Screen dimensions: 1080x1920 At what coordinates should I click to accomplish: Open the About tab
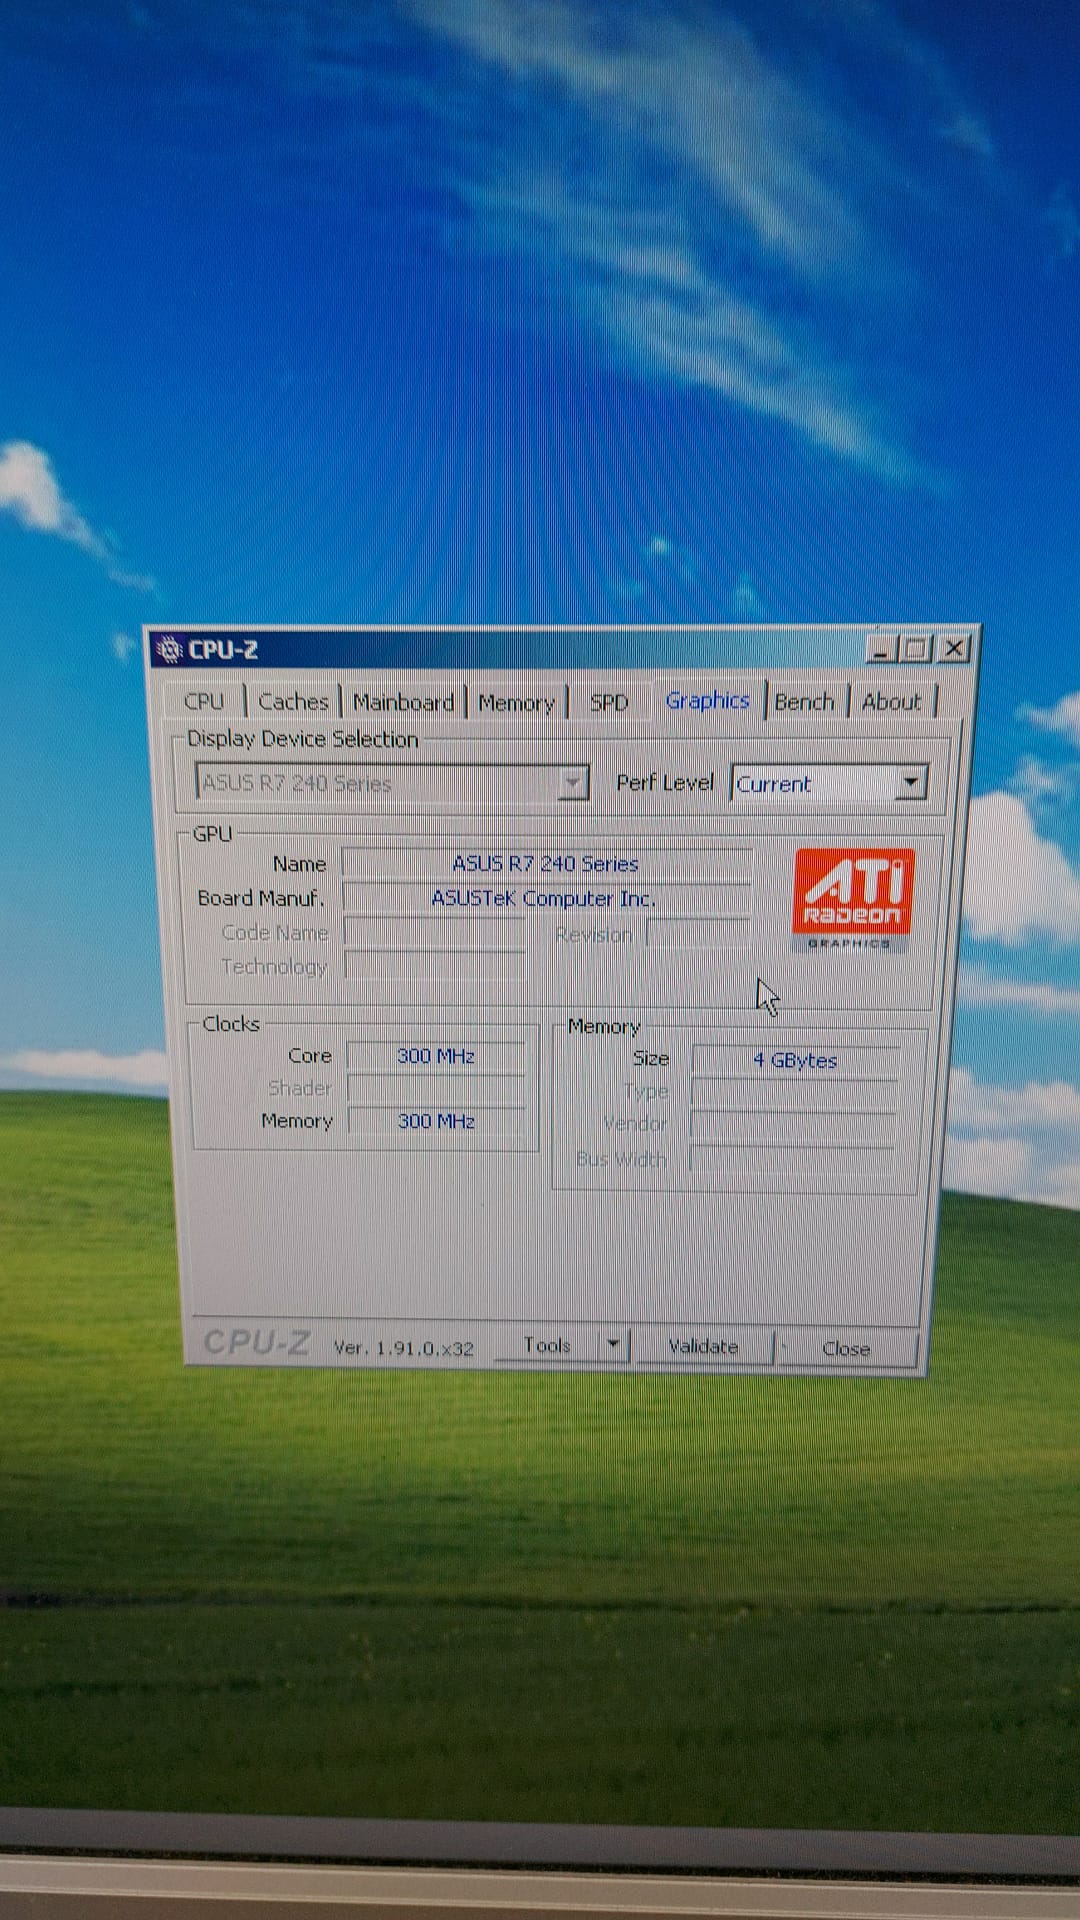(x=891, y=702)
